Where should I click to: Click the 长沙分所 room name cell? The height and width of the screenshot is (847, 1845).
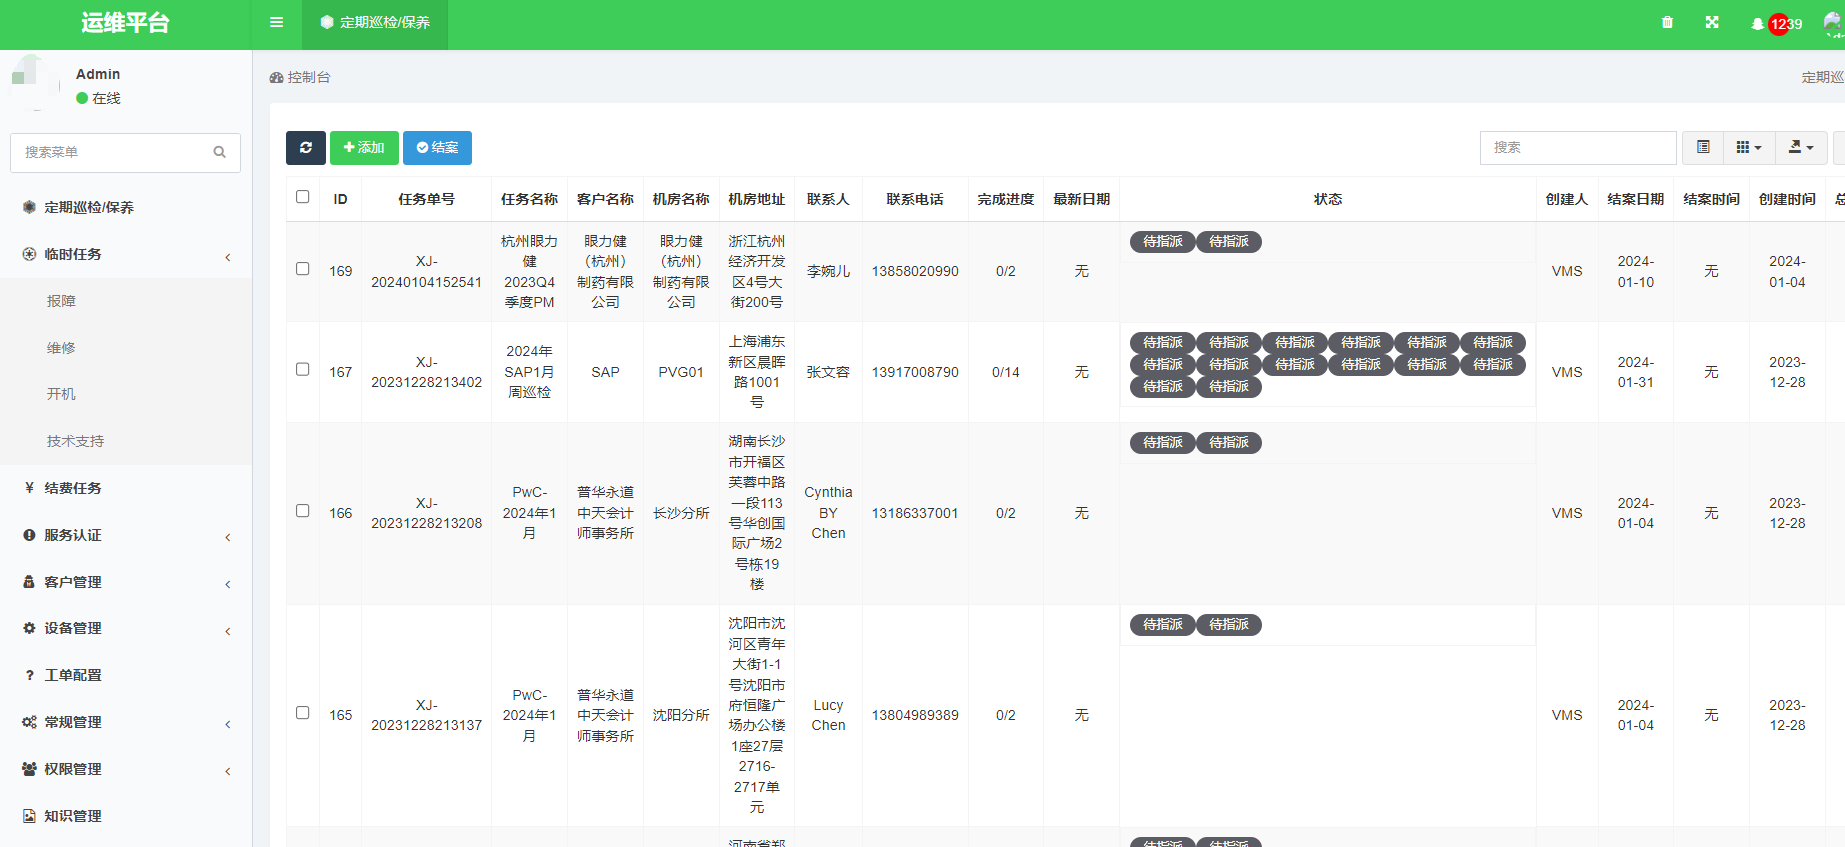pos(681,513)
